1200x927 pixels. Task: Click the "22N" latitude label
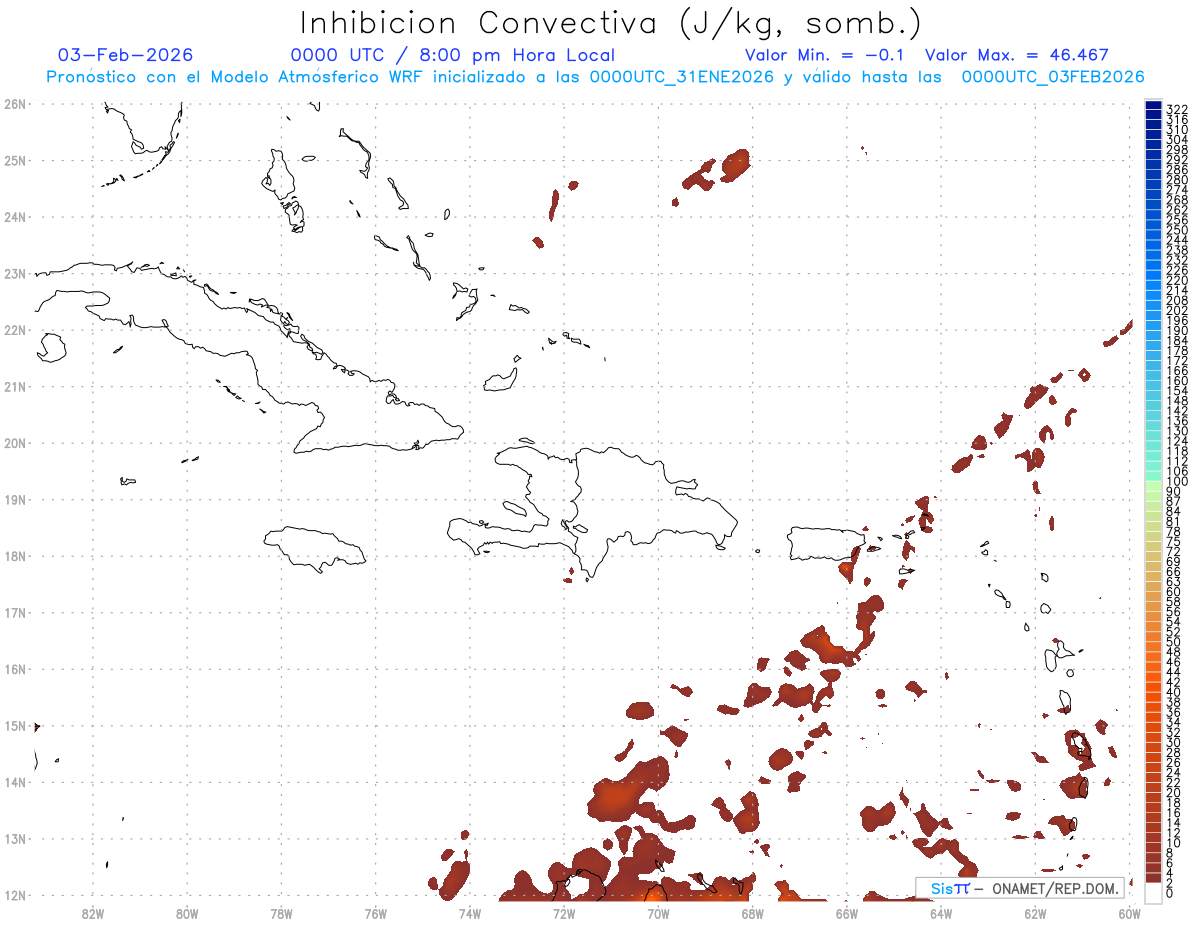(15, 330)
